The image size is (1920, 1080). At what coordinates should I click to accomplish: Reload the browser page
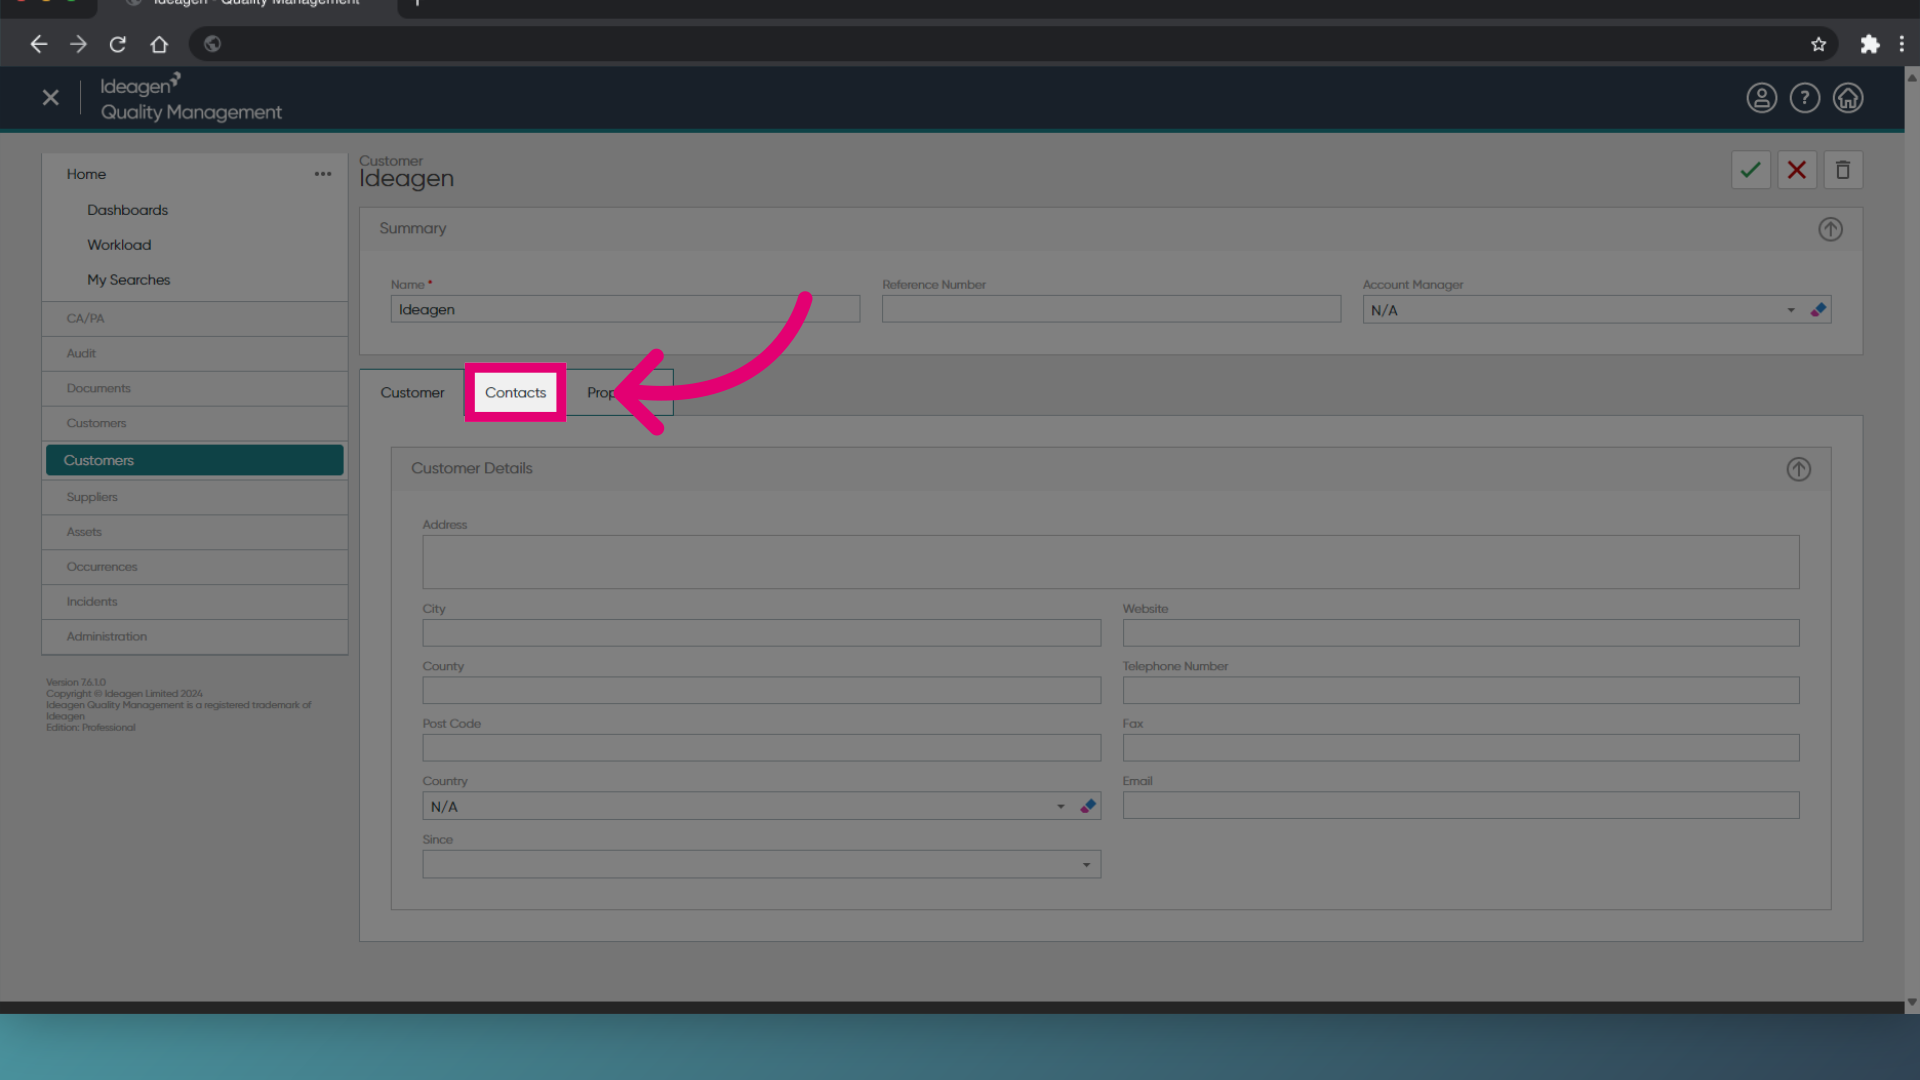tap(118, 44)
